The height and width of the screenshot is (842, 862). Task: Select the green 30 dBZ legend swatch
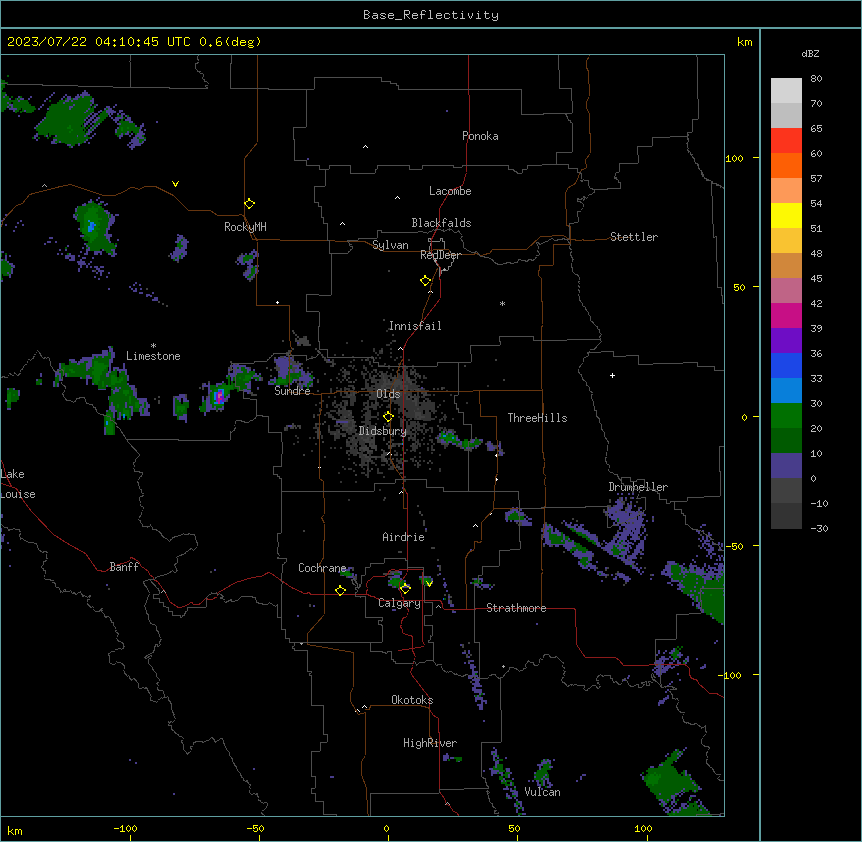pos(786,416)
